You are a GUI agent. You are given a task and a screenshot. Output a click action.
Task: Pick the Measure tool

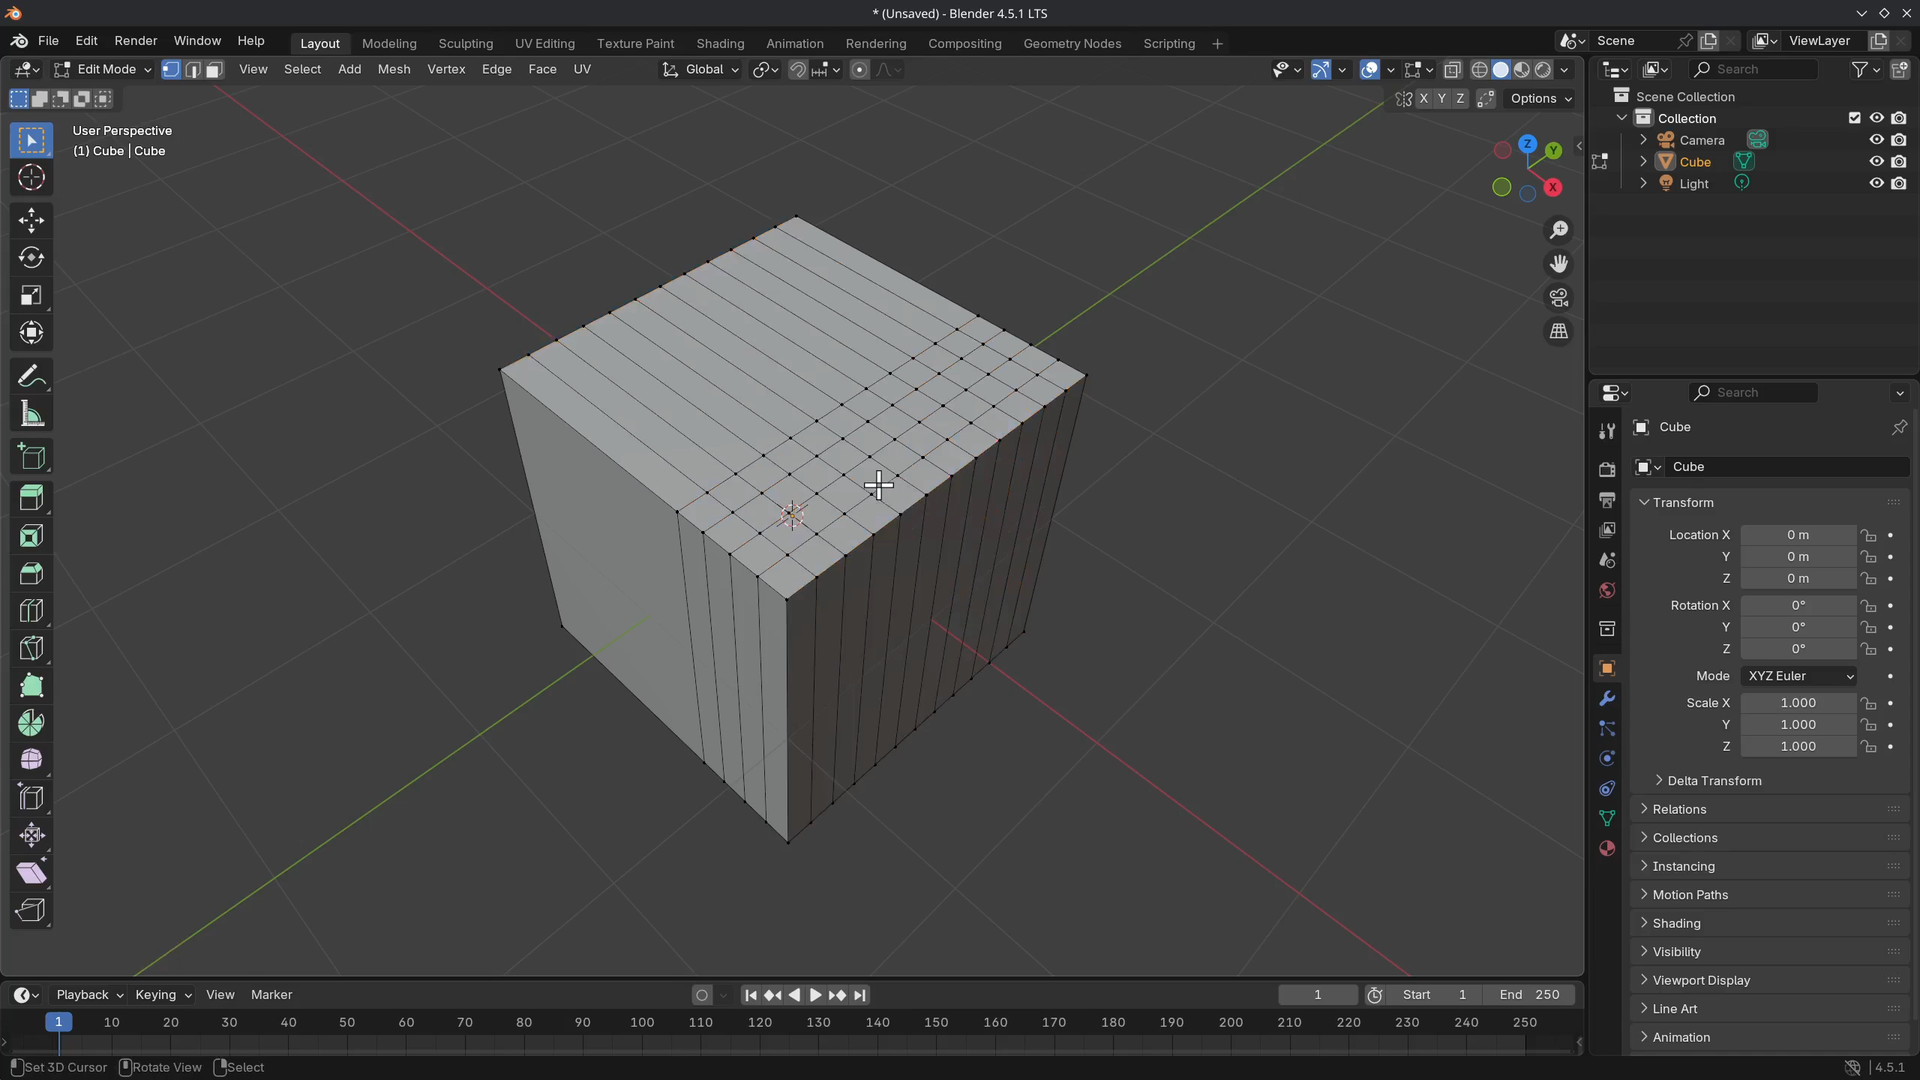coord(31,414)
